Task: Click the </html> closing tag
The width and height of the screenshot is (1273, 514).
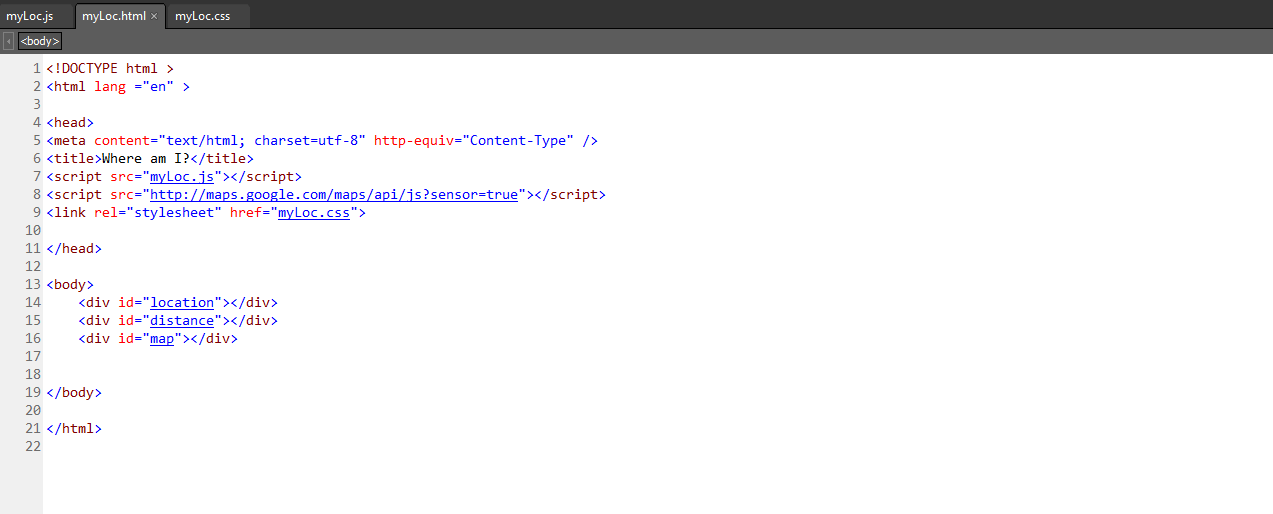Action: [74, 429]
